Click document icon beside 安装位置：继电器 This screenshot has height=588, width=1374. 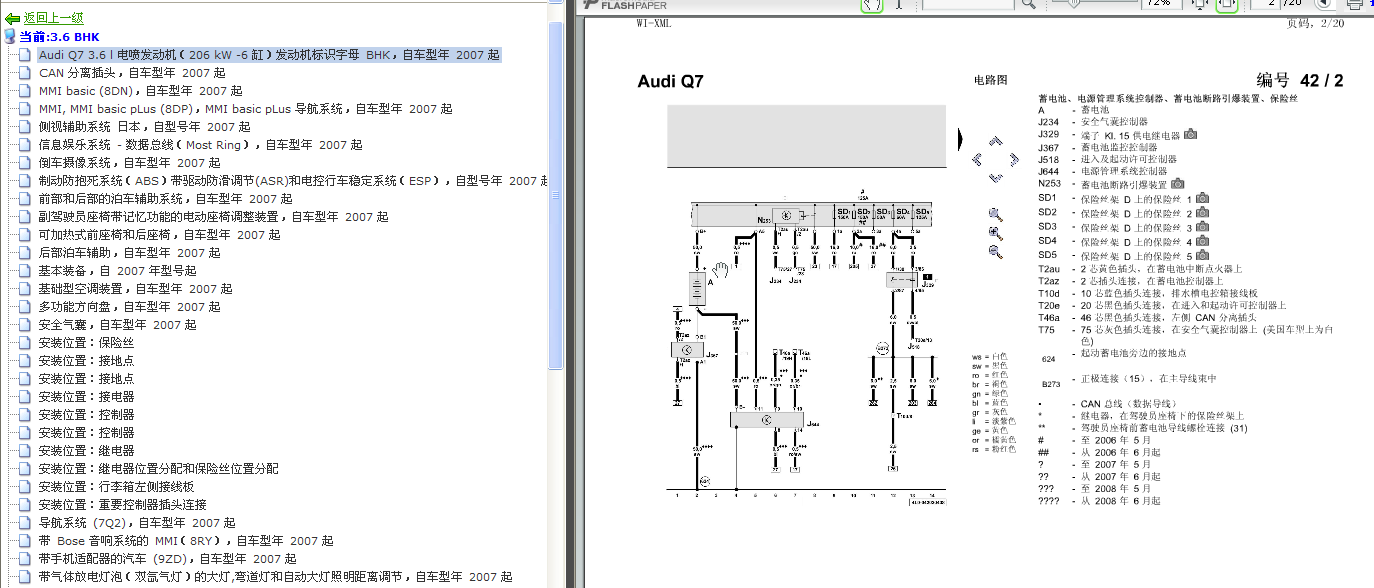coord(25,451)
